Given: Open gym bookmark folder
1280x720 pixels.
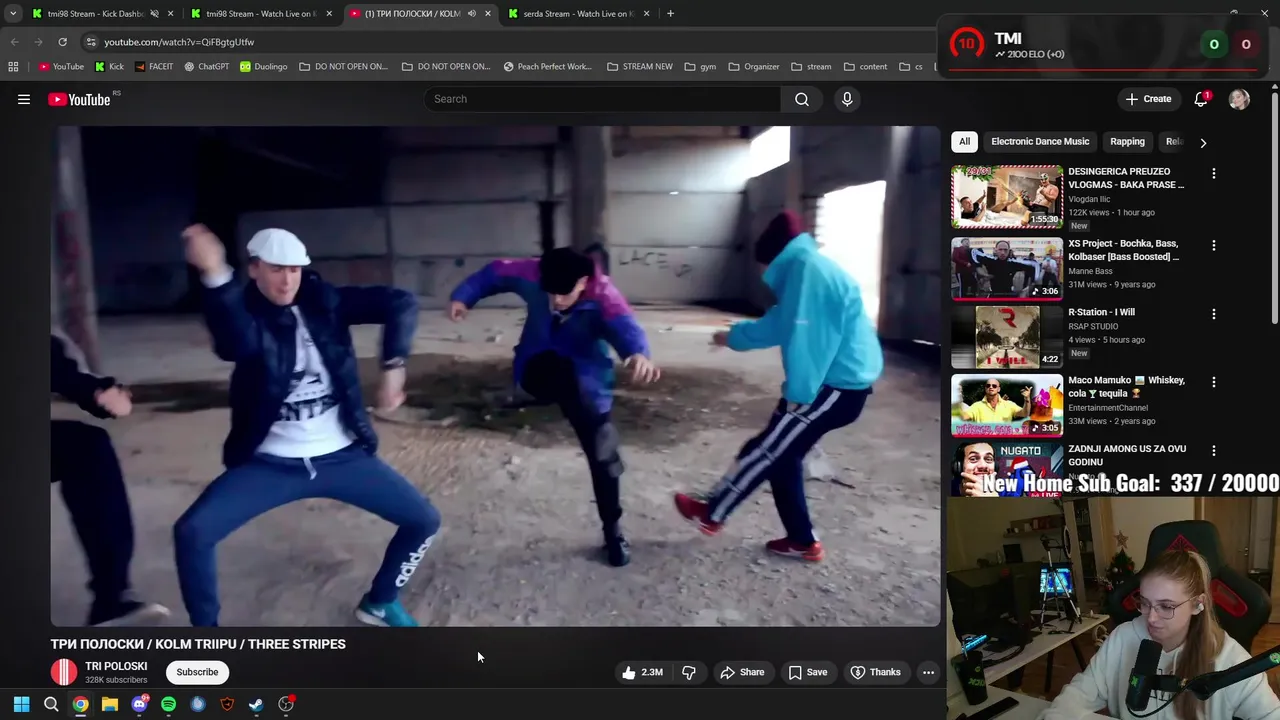Looking at the screenshot, I should [700, 67].
